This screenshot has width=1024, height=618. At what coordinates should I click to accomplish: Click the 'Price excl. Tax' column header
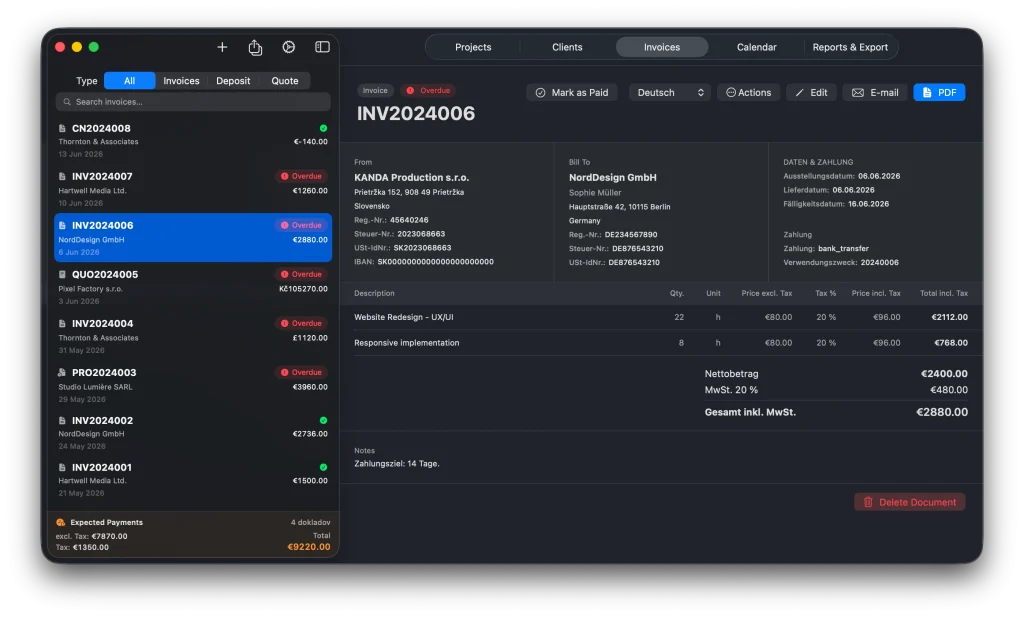[x=767, y=293]
